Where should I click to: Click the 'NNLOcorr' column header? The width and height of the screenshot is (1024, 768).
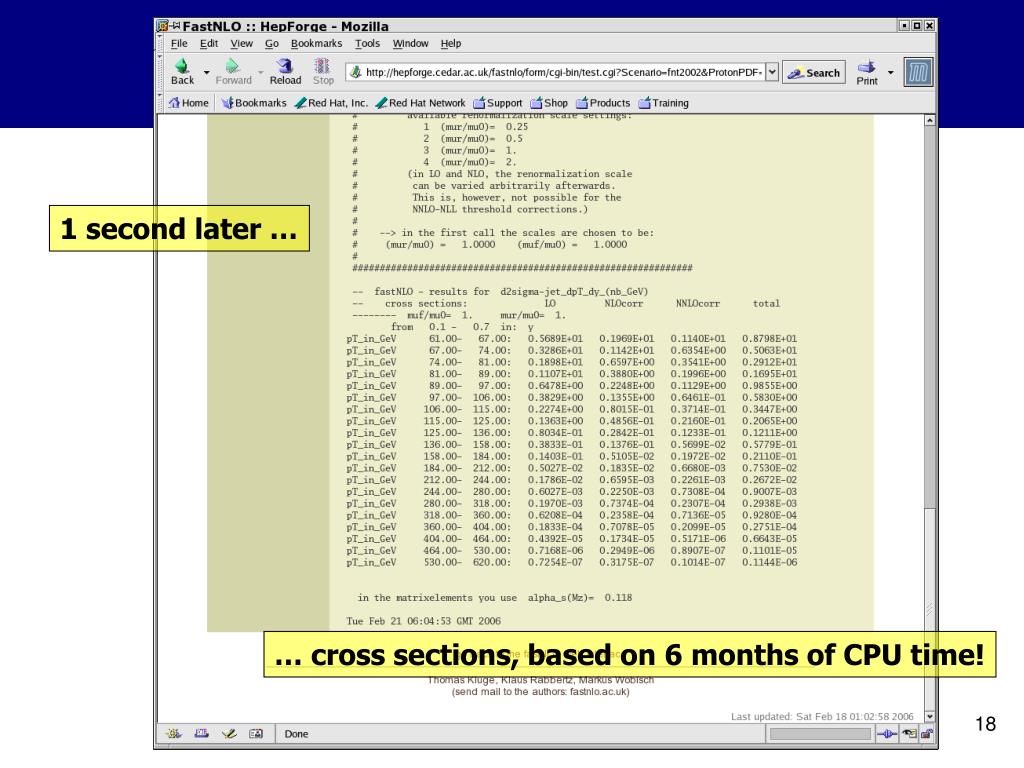pos(697,303)
